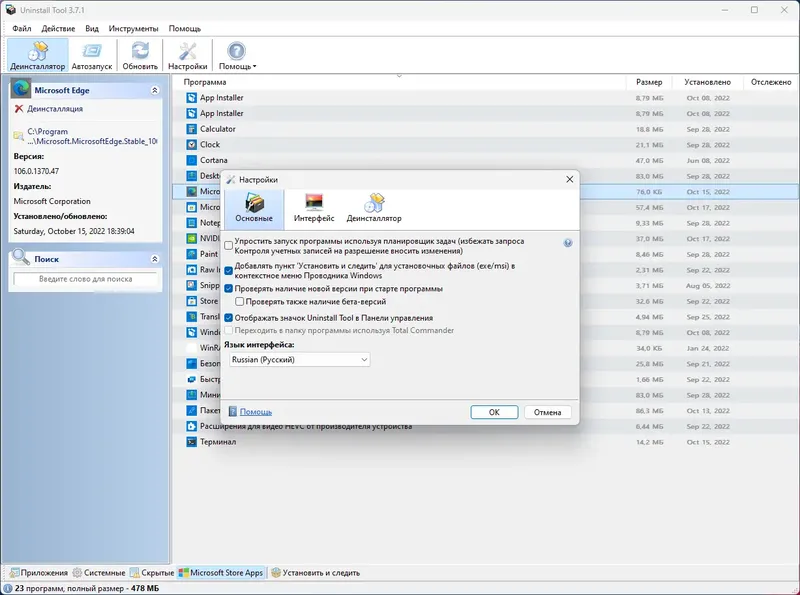The width and height of the screenshot is (800, 595).
Task: Sort list by the Установлено column header
Action: (x=707, y=82)
